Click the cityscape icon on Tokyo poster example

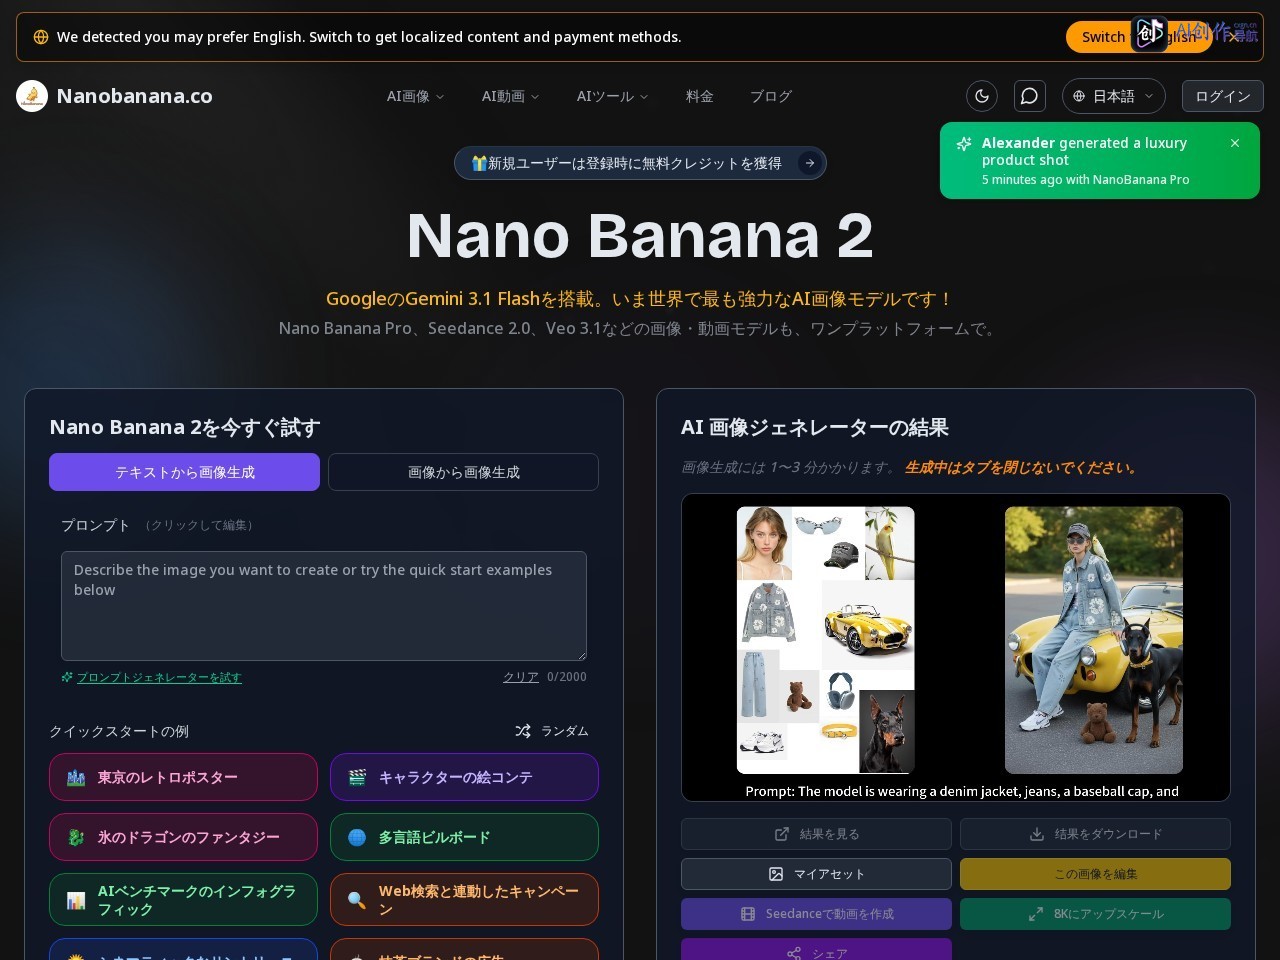(x=76, y=778)
